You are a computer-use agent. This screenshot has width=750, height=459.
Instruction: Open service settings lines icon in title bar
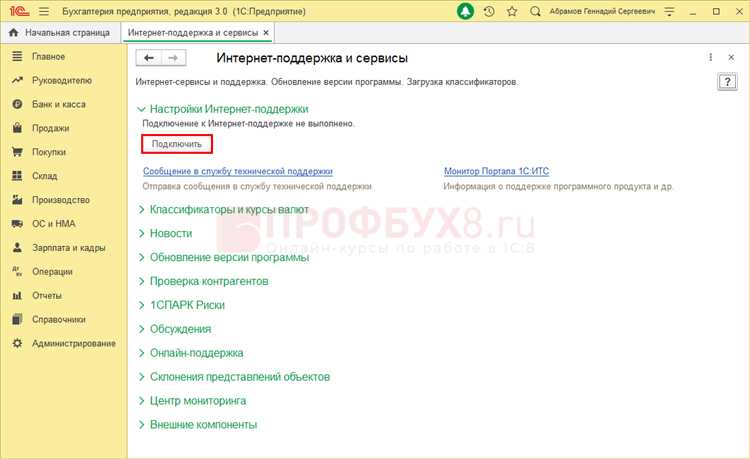[x=670, y=11]
